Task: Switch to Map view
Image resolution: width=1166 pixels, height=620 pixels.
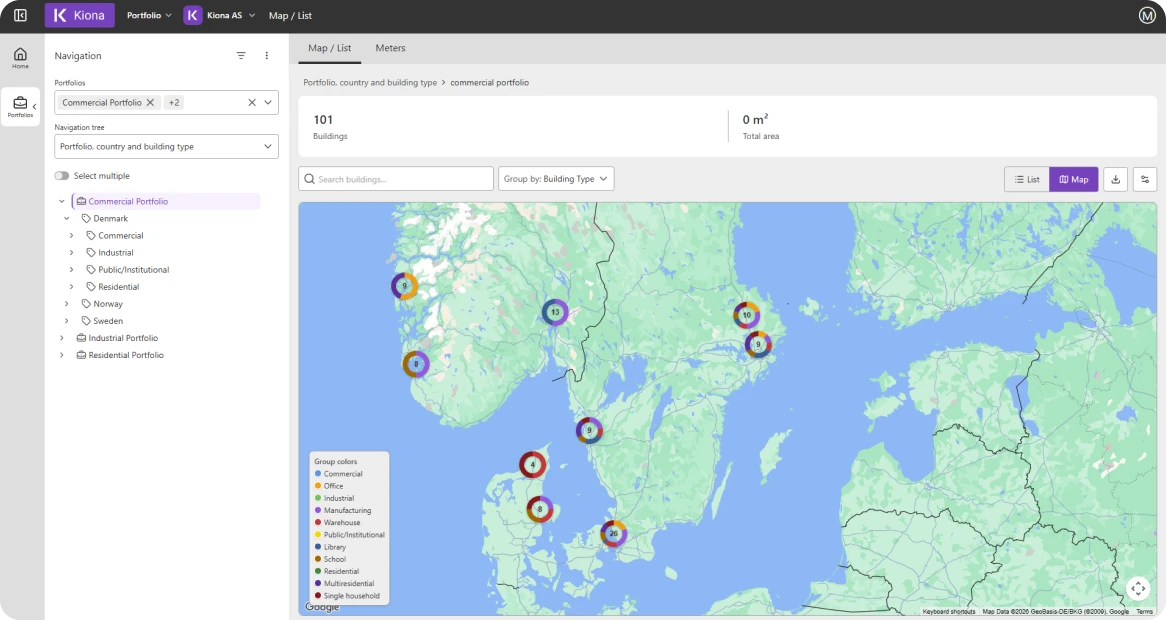Action: (1074, 179)
